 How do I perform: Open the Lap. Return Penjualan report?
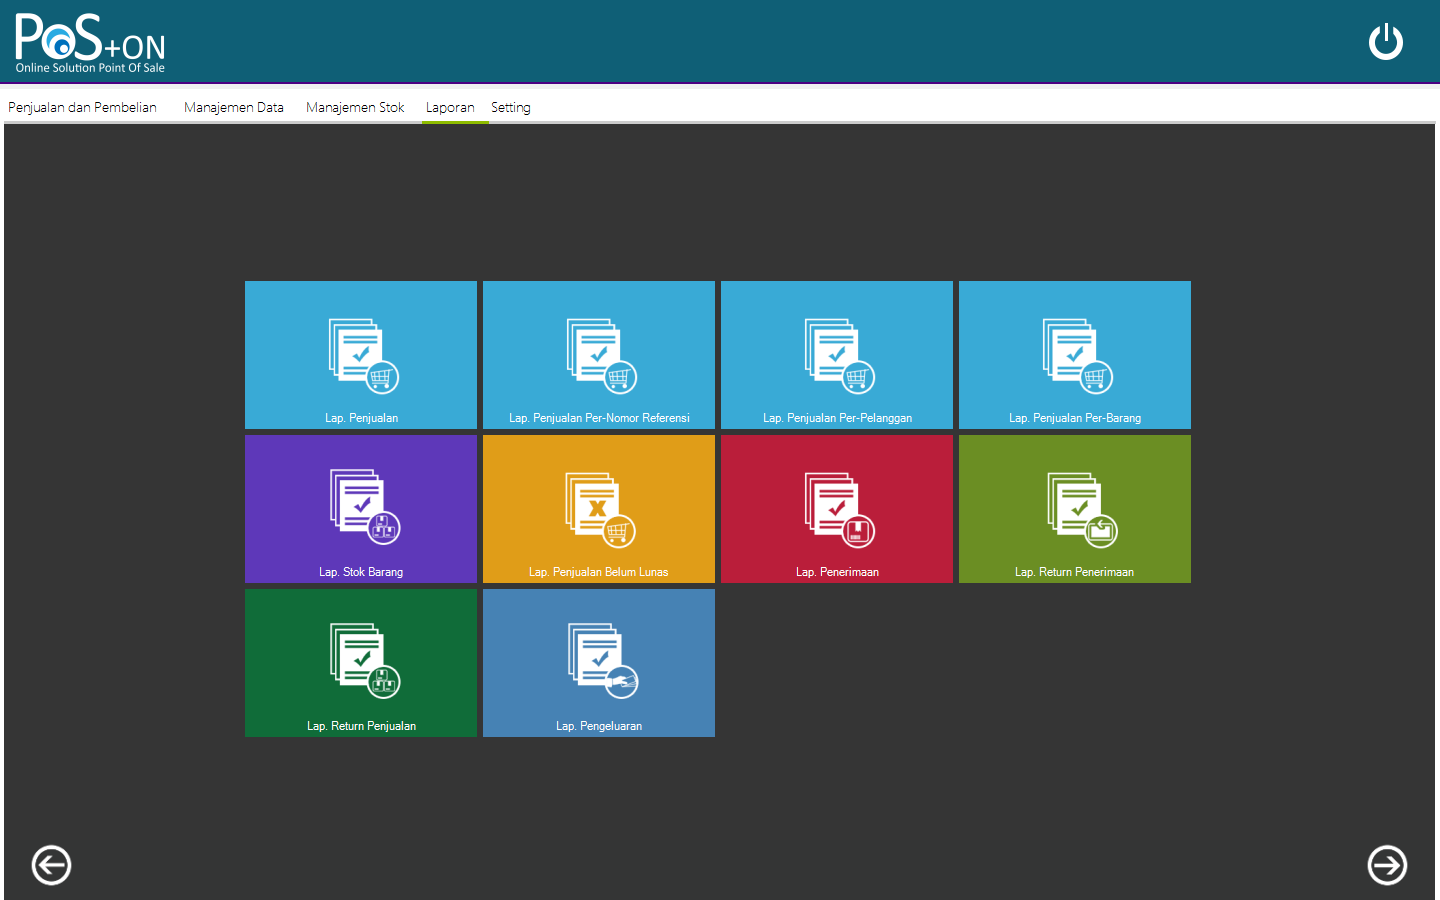[x=360, y=662]
